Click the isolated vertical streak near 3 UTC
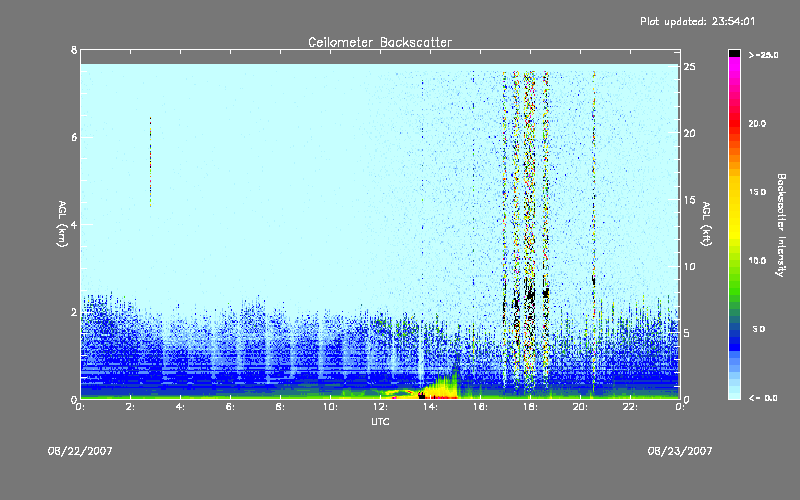Image resolution: width=800 pixels, height=500 pixels. coord(151,162)
